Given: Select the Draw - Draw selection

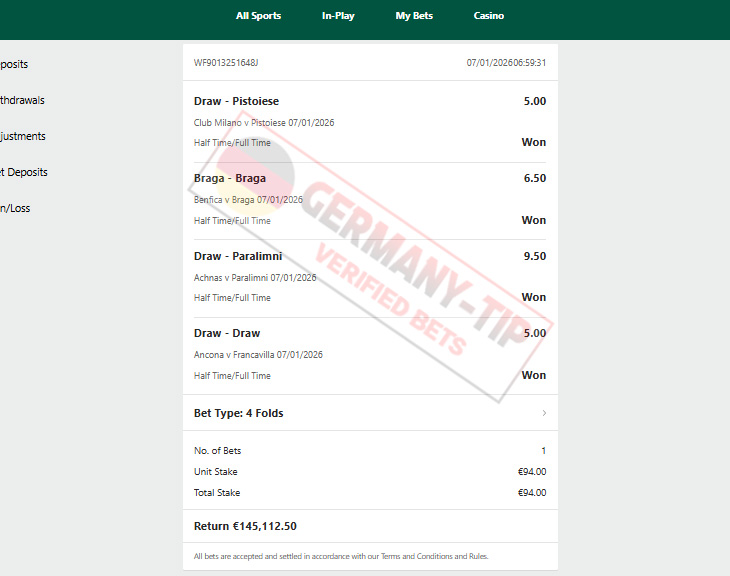Looking at the screenshot, I should [x=227, y=333].
